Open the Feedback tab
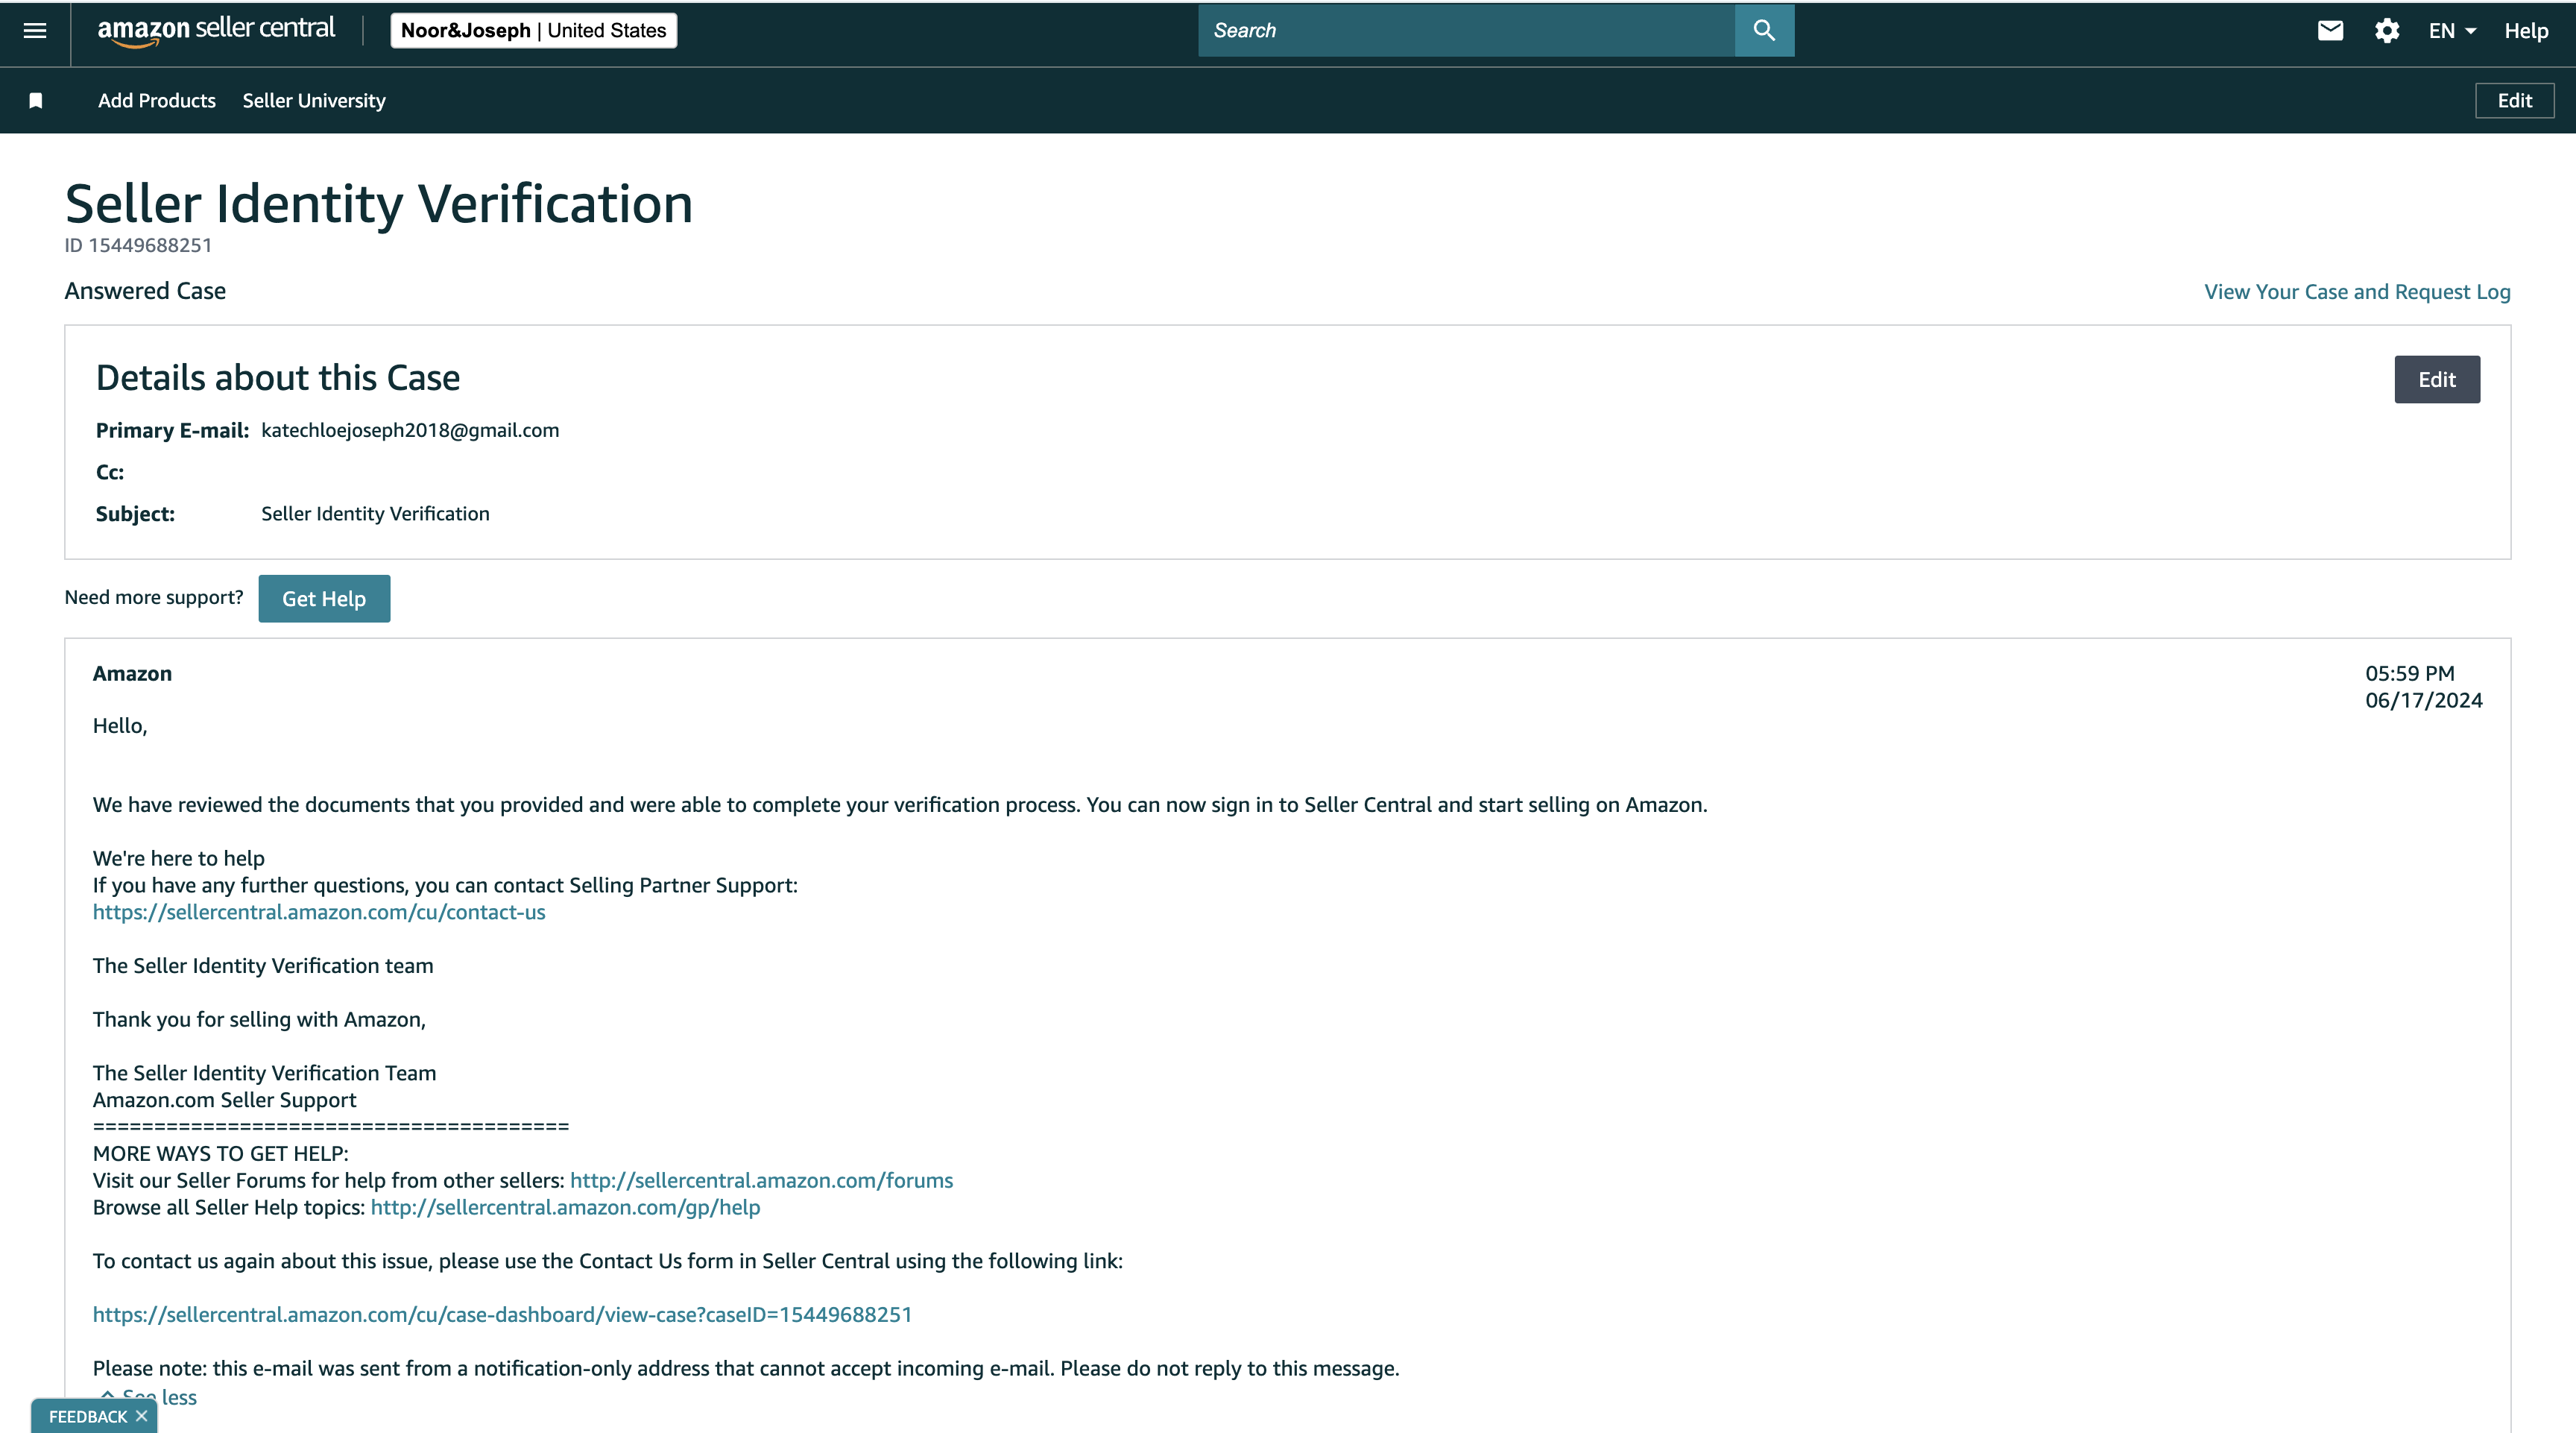Viewport: 2576px width, 1433px height. coord(88,1416)
